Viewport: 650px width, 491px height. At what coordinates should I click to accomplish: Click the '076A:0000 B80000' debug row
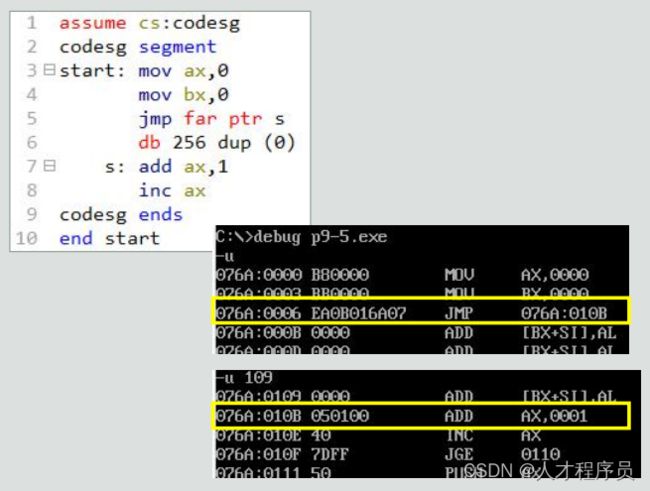pyautogui.click(x=402, y=275)
